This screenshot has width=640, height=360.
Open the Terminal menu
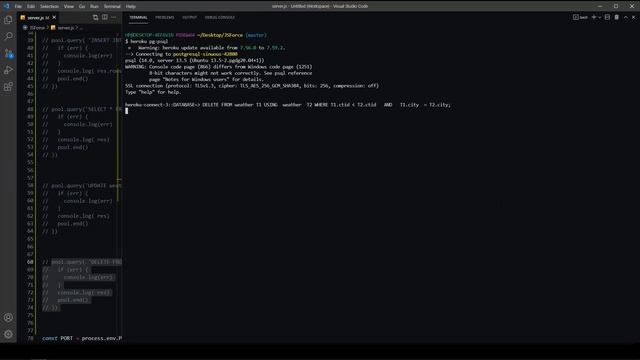(112, 6)
